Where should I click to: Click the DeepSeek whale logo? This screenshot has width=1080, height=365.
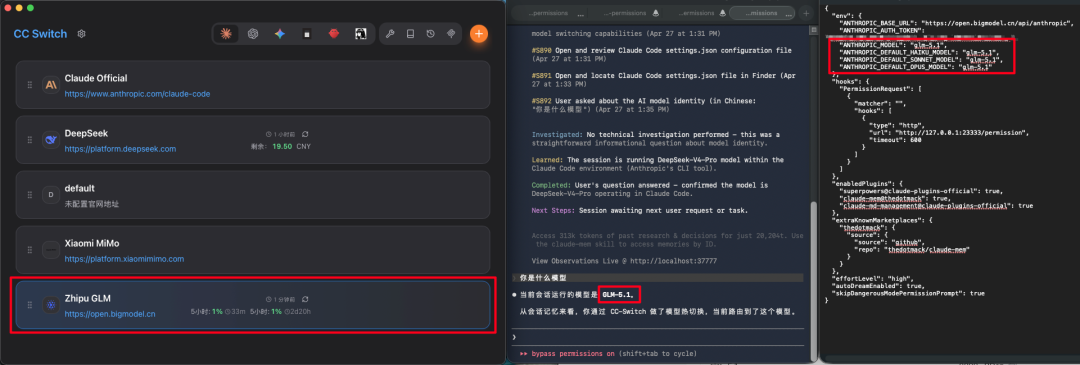(50, 140)
